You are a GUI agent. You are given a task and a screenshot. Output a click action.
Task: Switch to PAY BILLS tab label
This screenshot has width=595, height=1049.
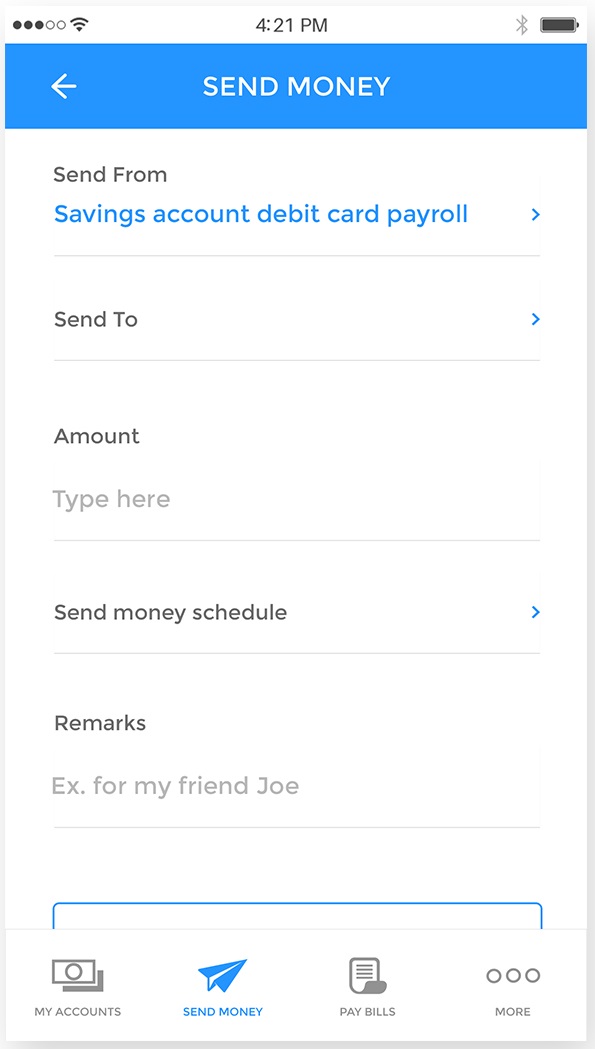367,1012
